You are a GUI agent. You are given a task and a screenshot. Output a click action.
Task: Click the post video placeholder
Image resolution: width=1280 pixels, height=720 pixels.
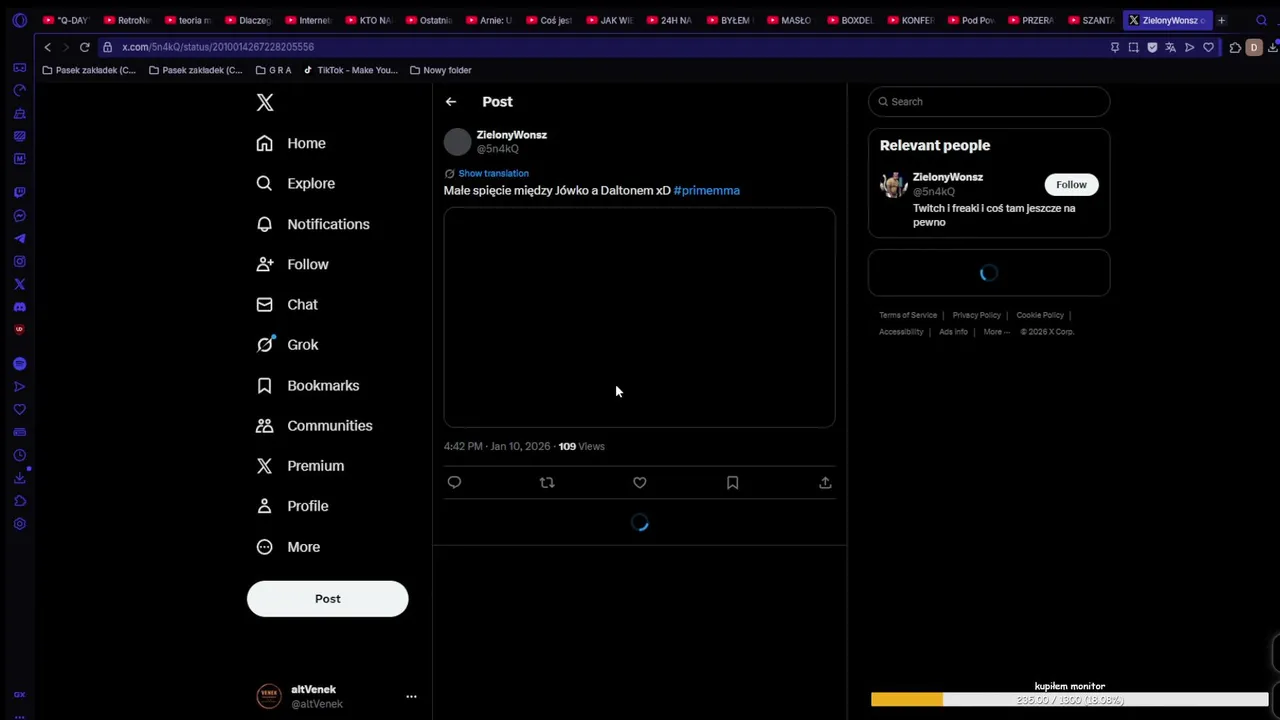point(639,317)
